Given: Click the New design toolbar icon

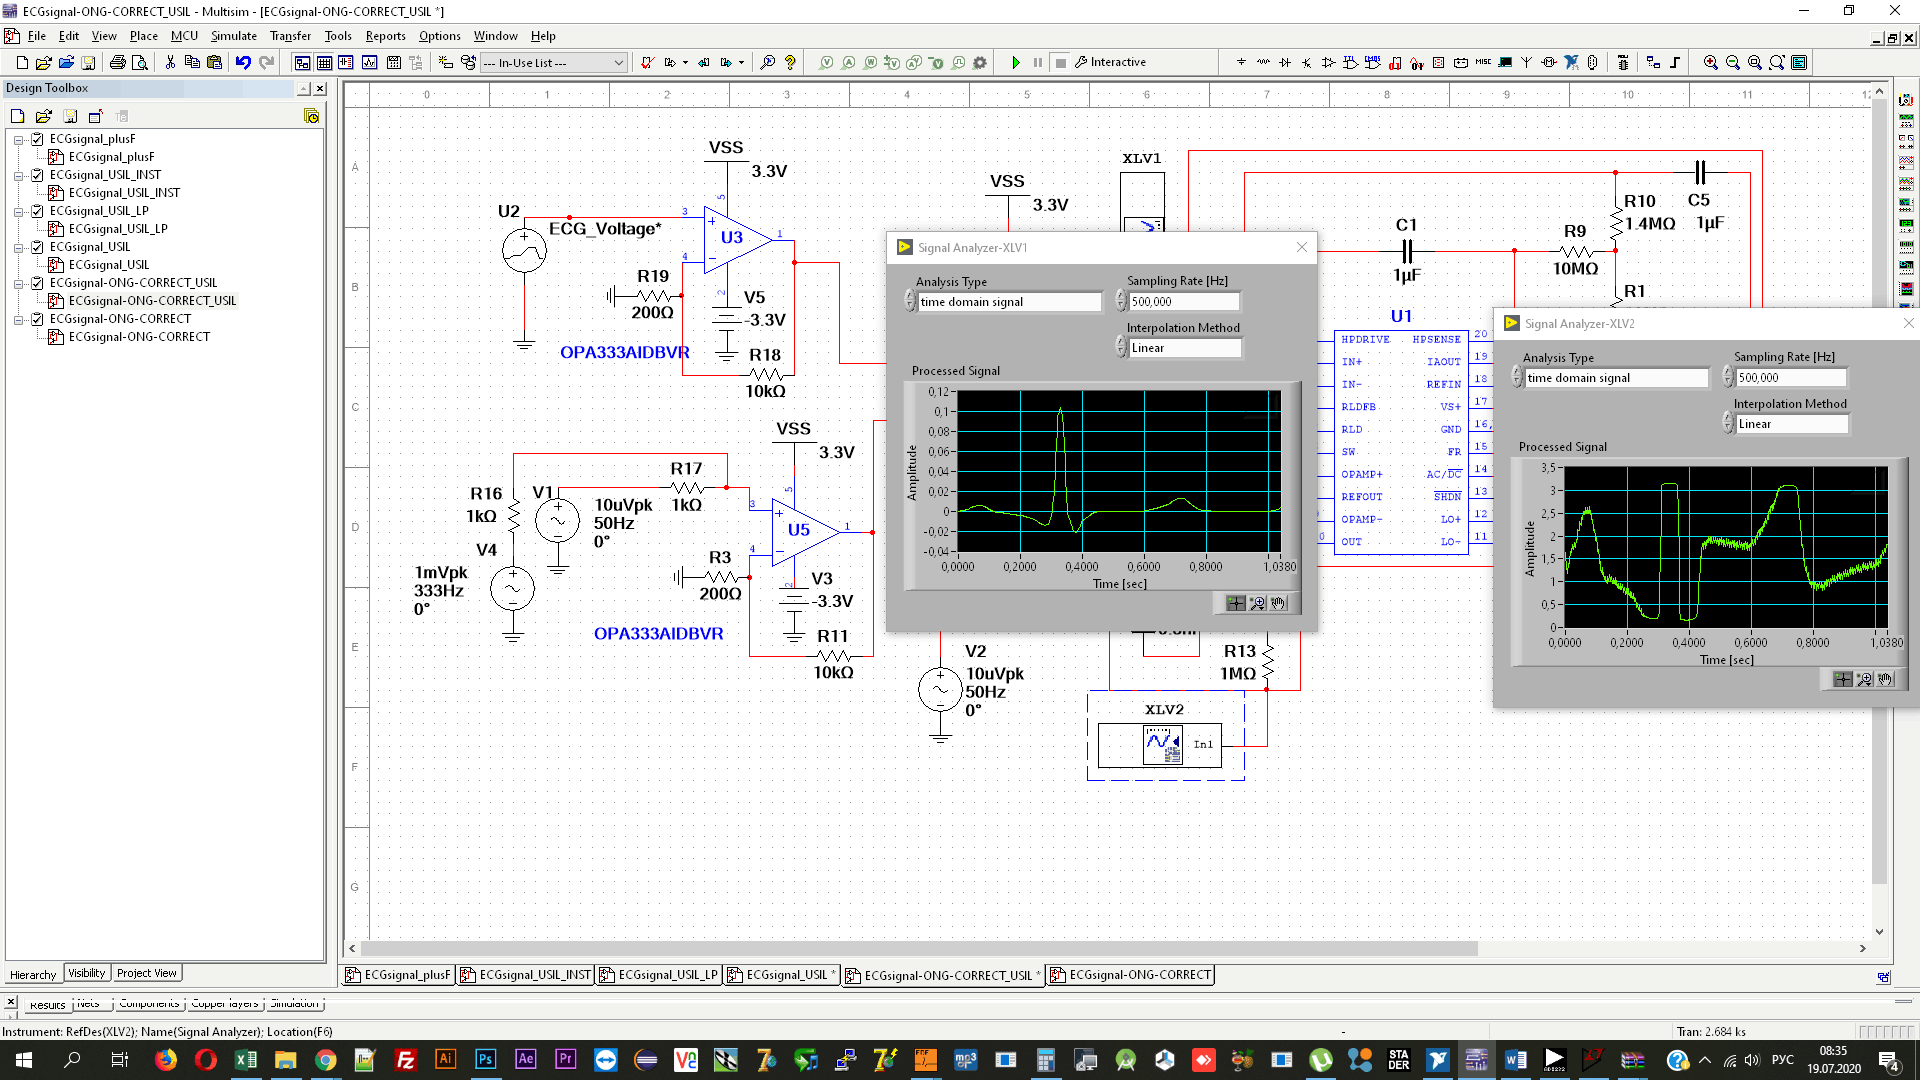Looking at the screenshot, I should pos(22,62).
